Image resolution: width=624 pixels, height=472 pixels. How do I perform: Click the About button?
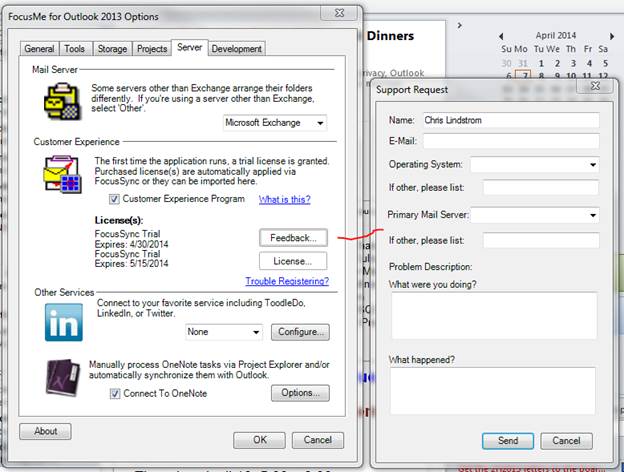click(45, 431)
